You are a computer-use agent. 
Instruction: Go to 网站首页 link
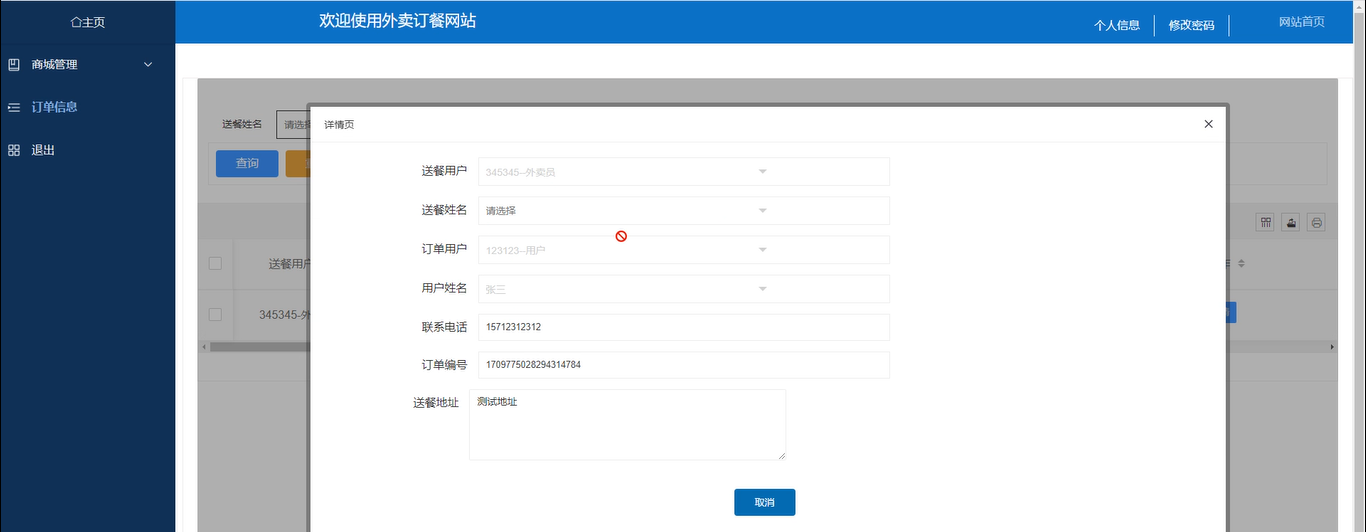1302,22
